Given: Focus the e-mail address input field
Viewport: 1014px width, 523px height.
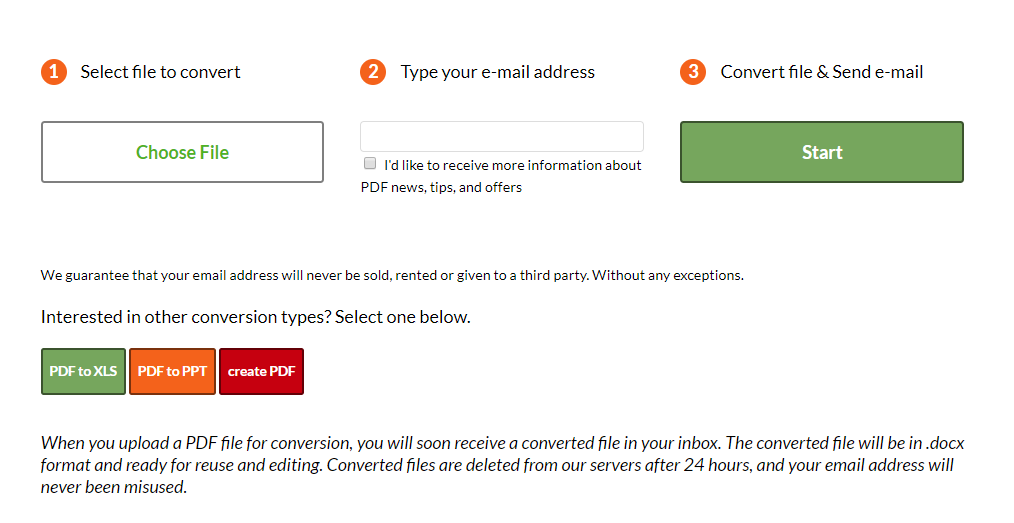Looking at the screenshot, I should point(501,137).
